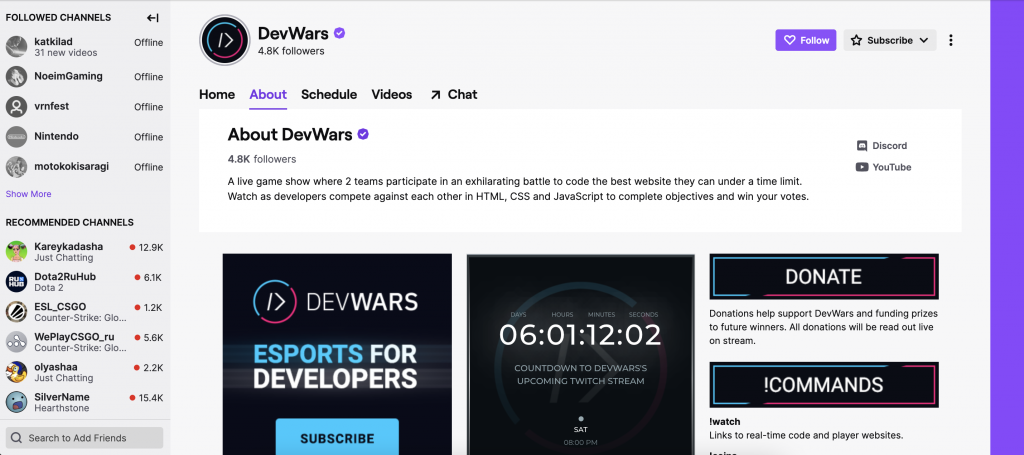Viewport: 1024px width, 455px height.
Task: Click the Search to Add Friends field
Action: pyautogui.click(x=84, y=438)
